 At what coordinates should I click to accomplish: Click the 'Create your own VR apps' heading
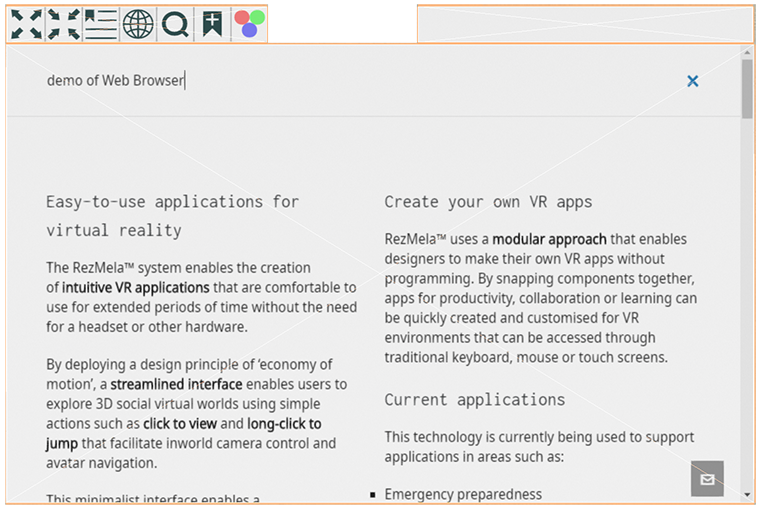pyautogui.click(x=488, y=202)
